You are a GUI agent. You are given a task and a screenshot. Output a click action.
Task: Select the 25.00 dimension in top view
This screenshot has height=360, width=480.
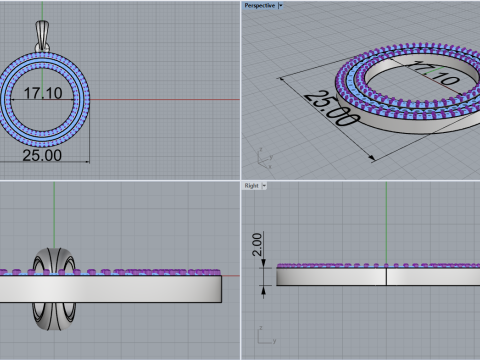(42, 156)
